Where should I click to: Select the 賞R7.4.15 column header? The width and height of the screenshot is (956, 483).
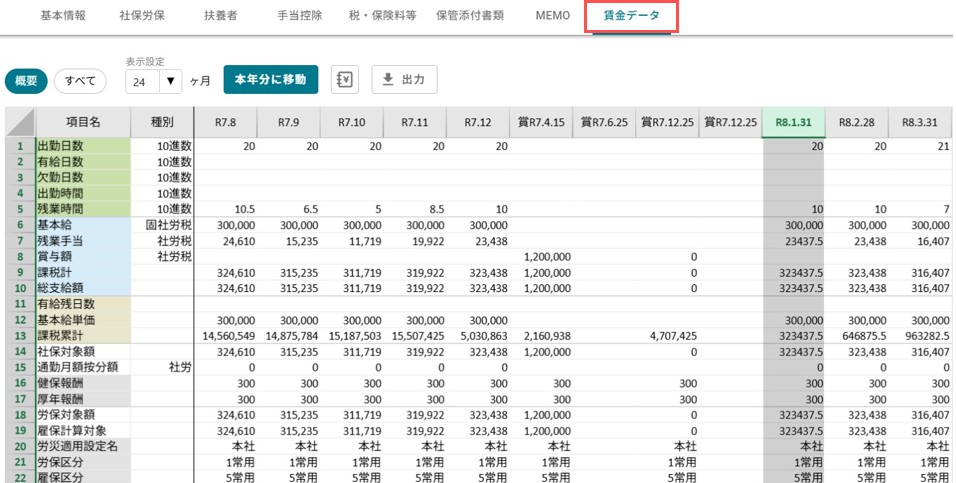coord(541,123)
